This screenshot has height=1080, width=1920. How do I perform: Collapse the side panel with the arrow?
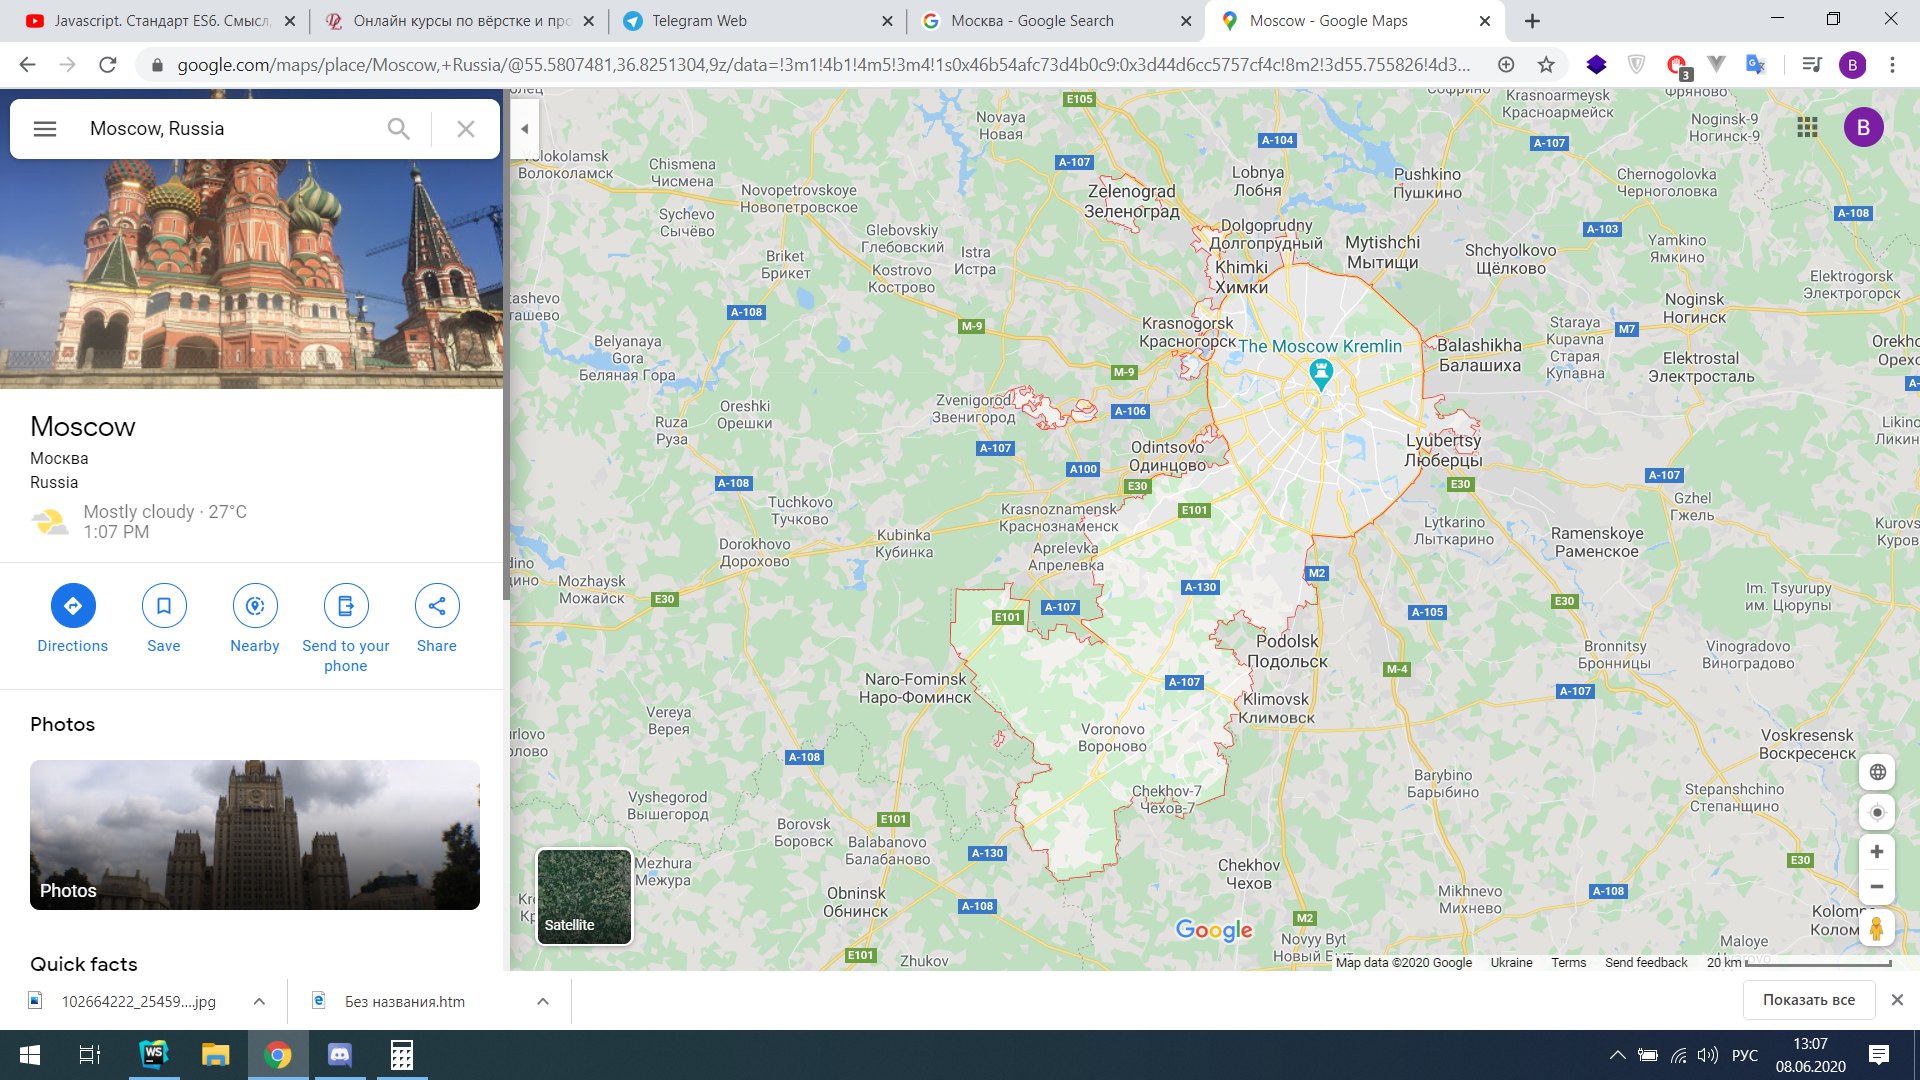[x=525, y=129]
